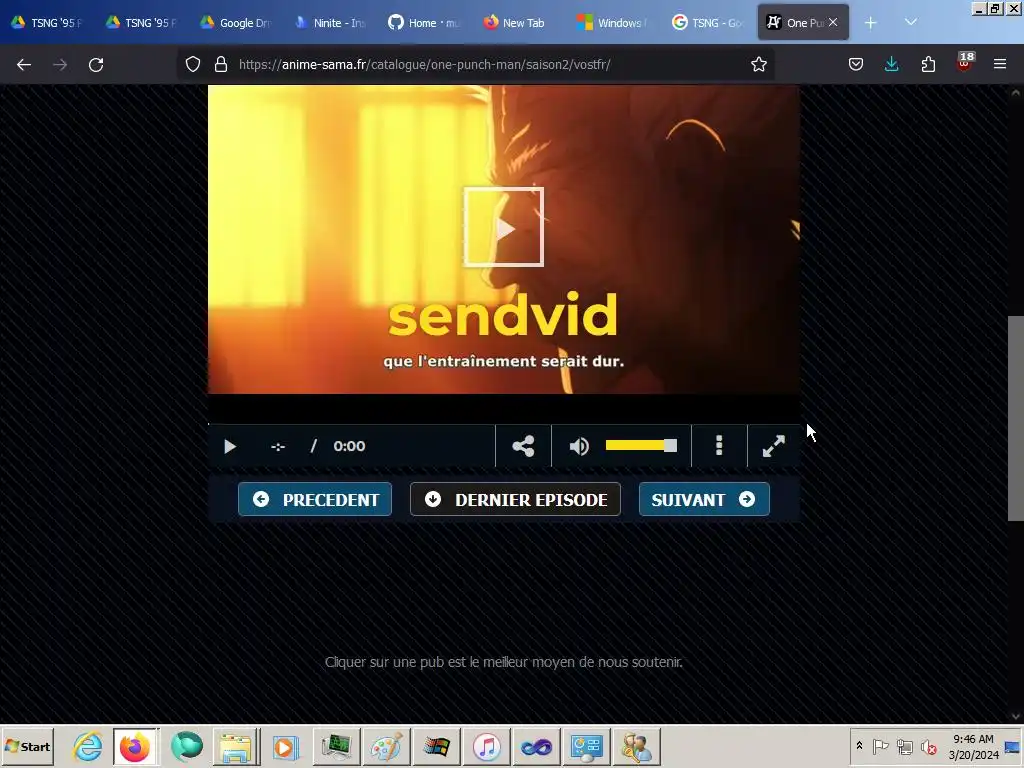Jump to DERNIER EPISODE
This screenshot has height=768, width=1024.
pyautogui.click(x=515, y=500)
